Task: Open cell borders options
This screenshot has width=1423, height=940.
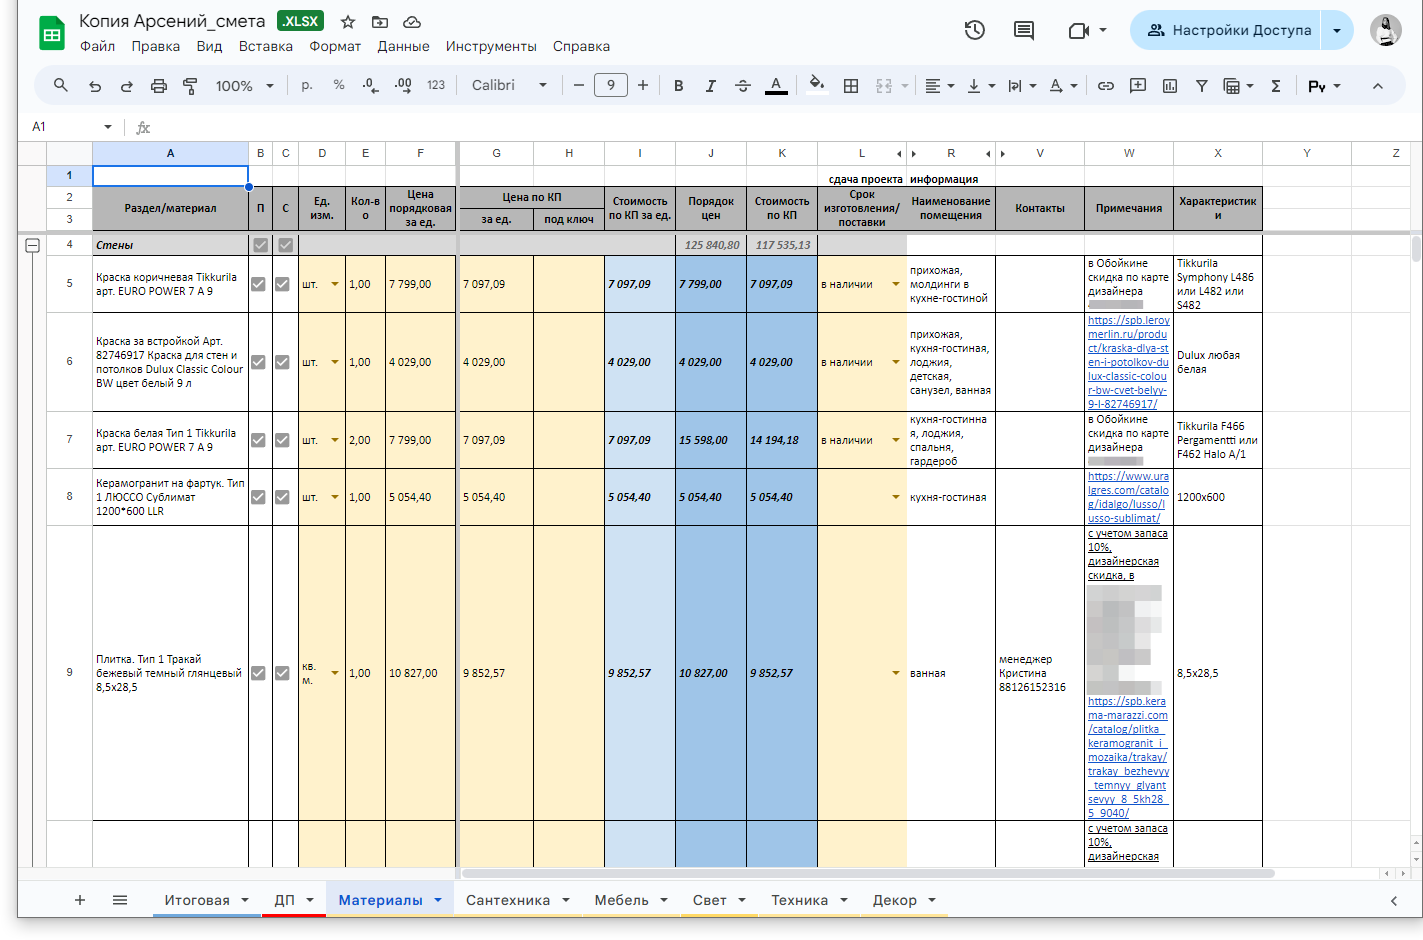Action: 851,86
